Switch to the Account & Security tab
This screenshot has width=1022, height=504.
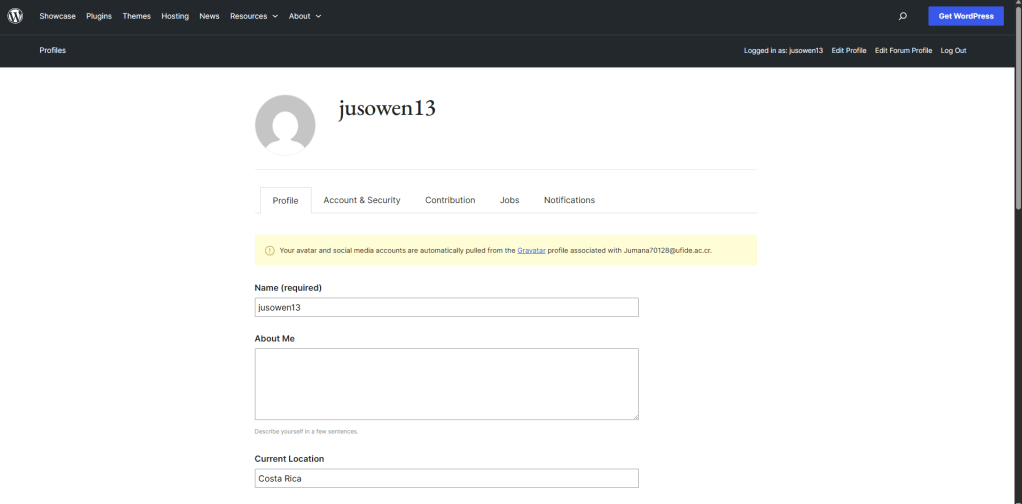click(362, 200)
